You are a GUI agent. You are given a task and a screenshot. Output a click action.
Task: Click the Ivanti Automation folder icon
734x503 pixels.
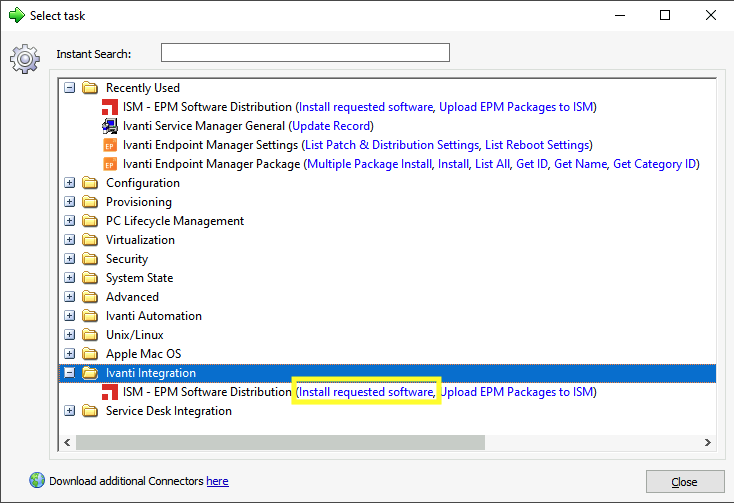pos(90,316)
